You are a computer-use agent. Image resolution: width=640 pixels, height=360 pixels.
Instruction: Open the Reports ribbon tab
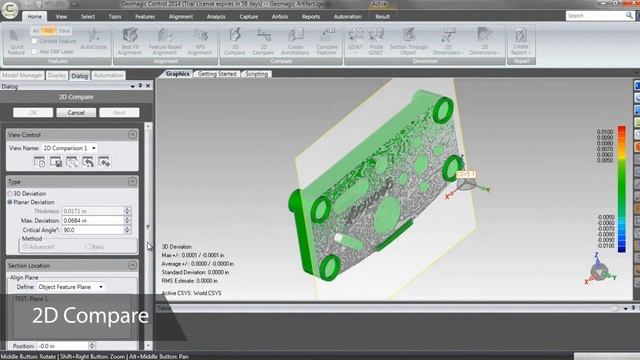[x=311, y=16]
